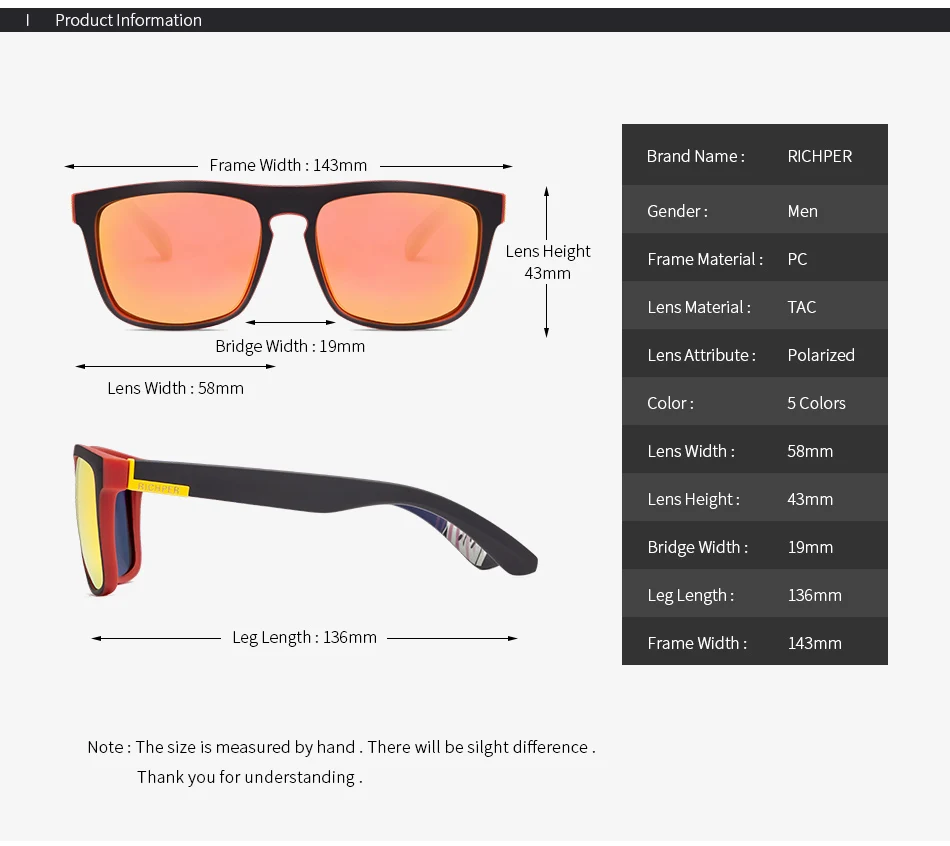950x846 pixels.
Task: Click the '58mm' value in the table
Action: coord(810,451)
